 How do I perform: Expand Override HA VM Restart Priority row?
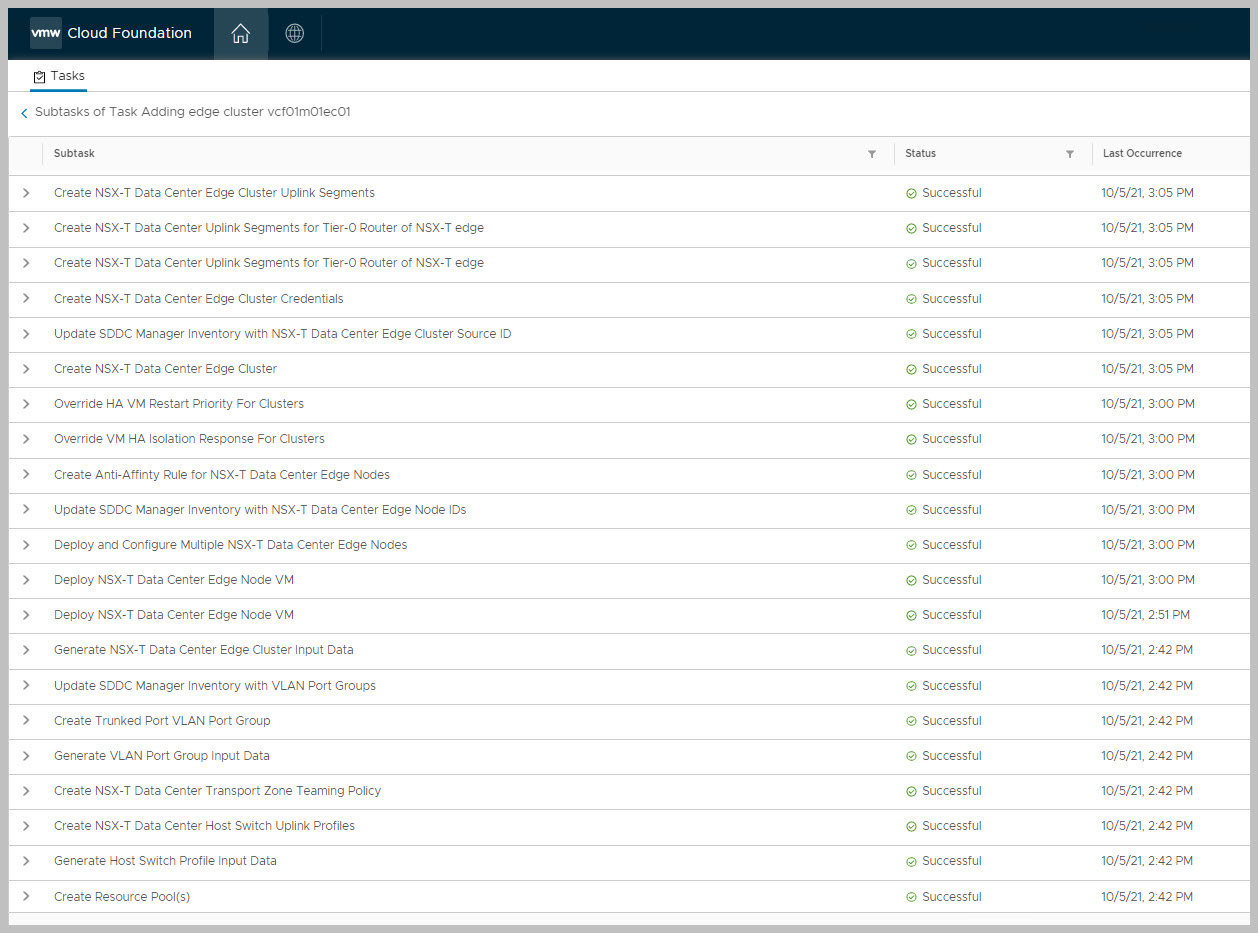coord(26,404)
